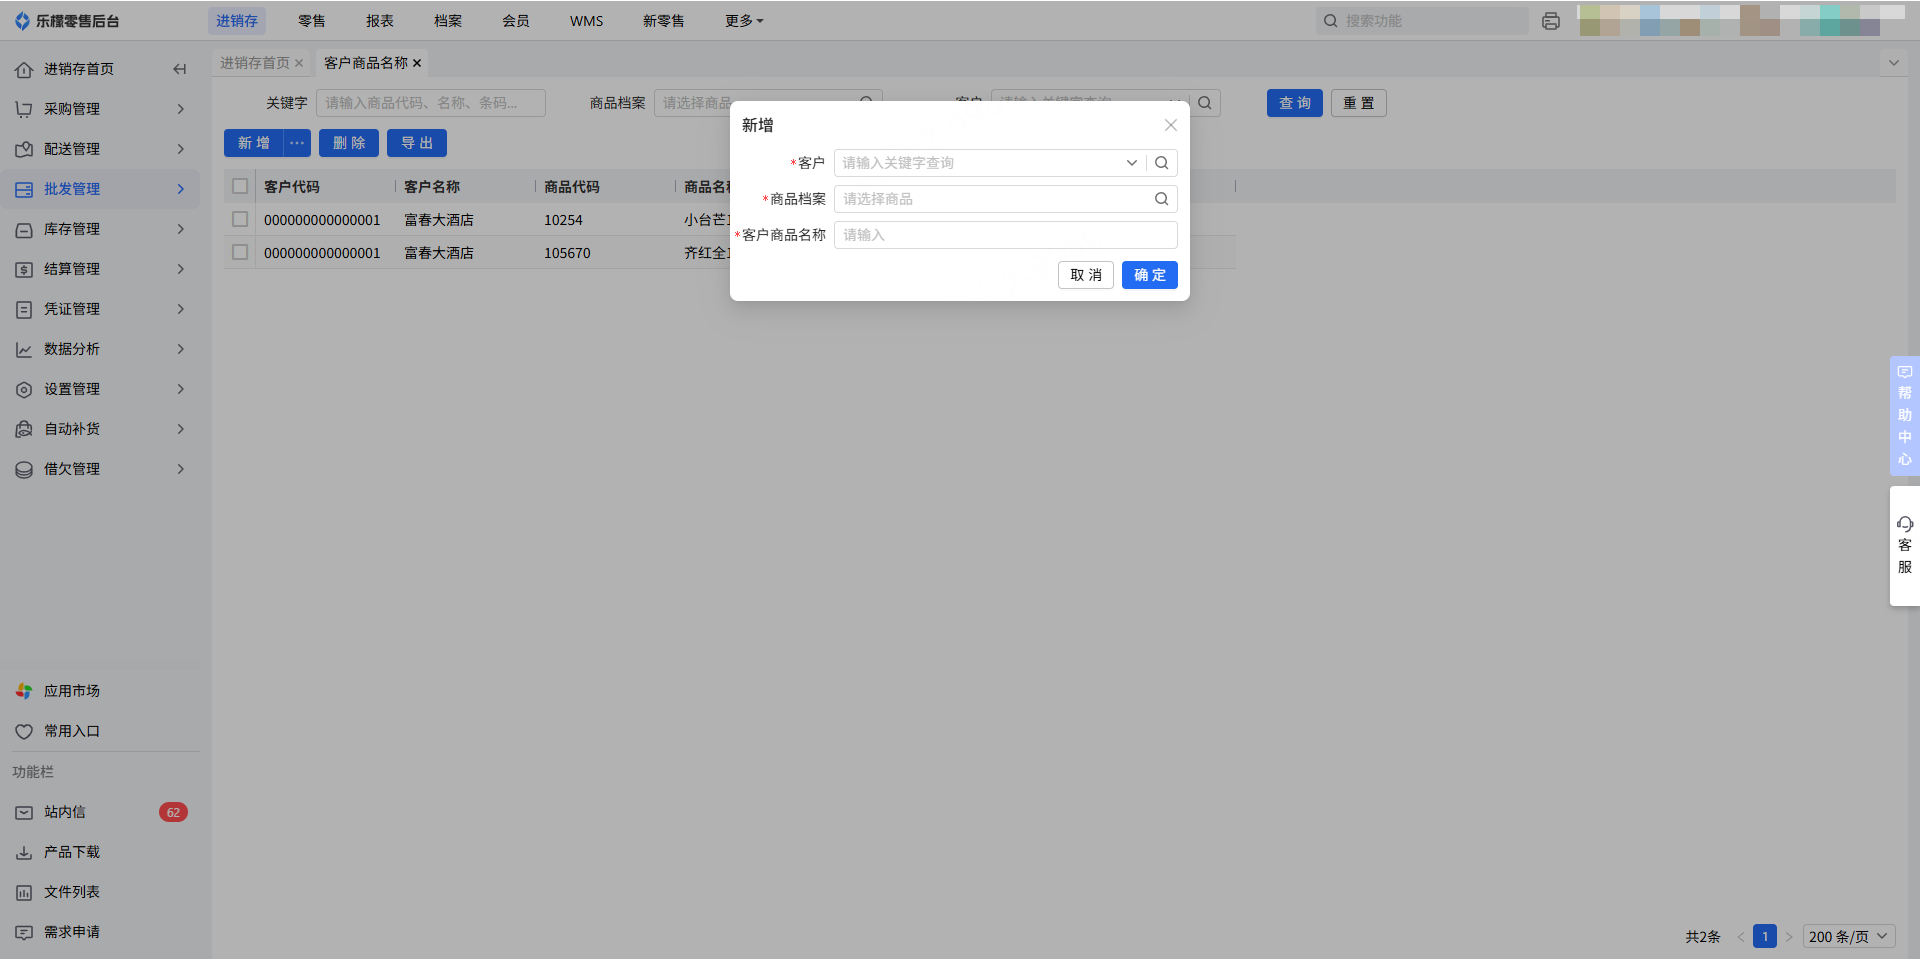Click the 结算管理 sidebar icon
Screen dimensions: 1920x959
(24, 269)
